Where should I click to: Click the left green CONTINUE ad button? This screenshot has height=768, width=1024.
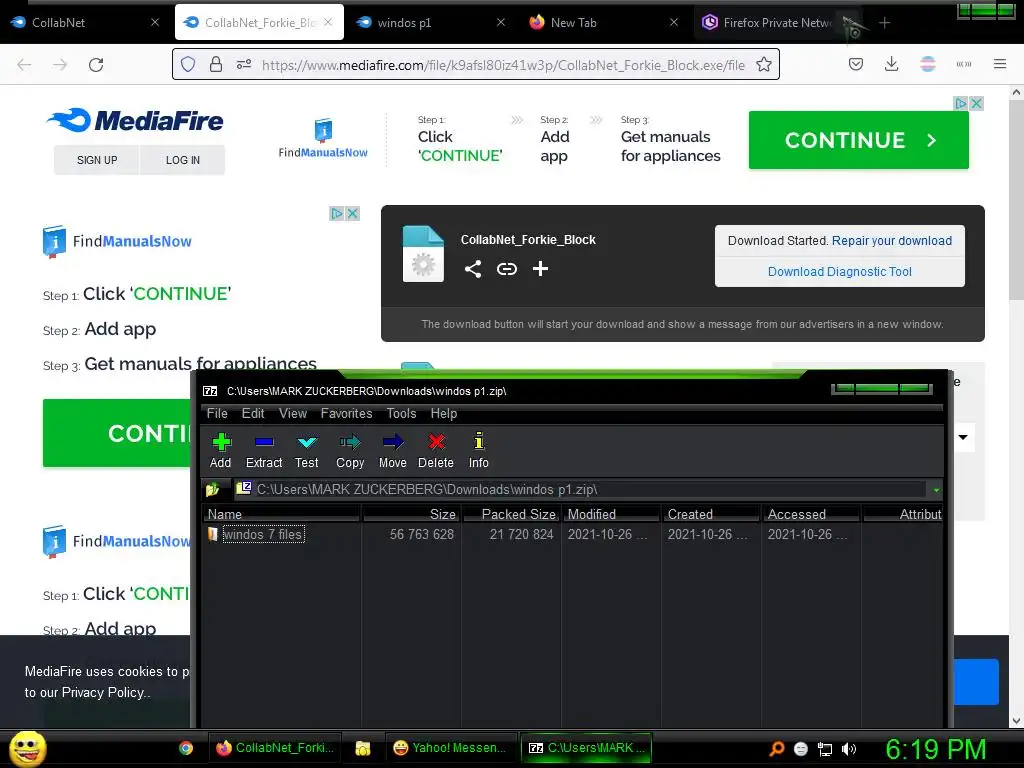(x=118, y=433)
